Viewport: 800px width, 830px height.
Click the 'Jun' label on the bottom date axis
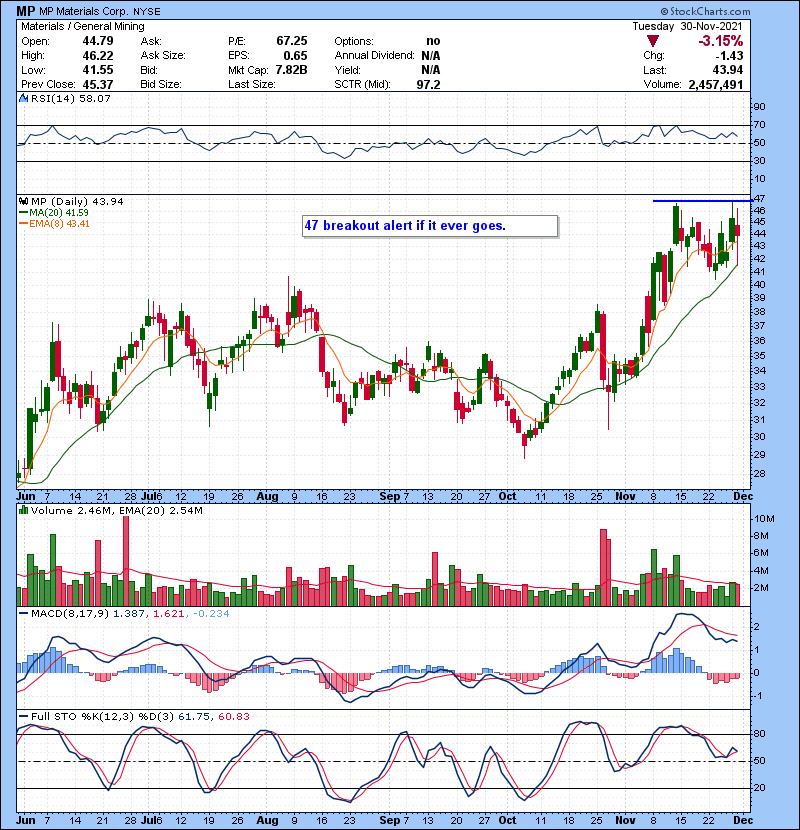[25, 820]
